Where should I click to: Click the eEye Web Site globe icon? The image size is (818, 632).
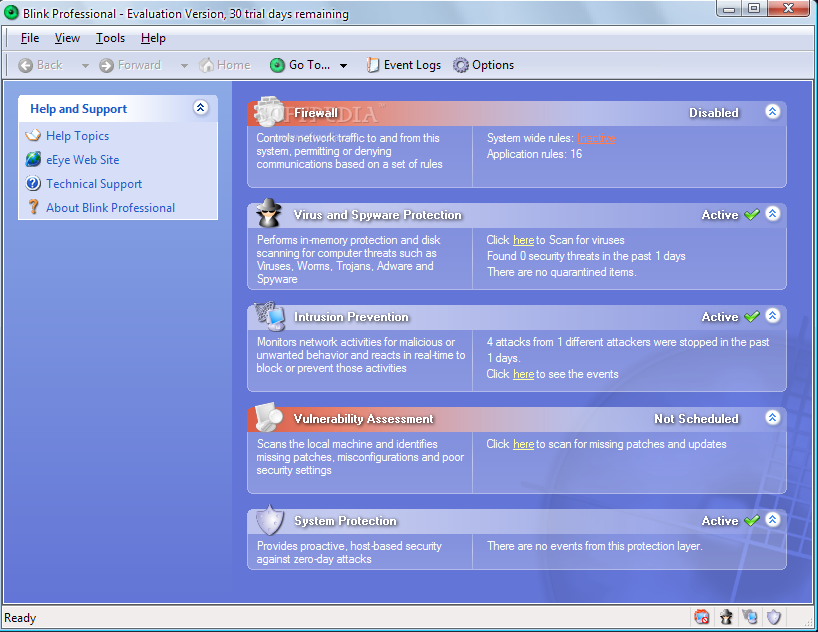click(33, 159)
